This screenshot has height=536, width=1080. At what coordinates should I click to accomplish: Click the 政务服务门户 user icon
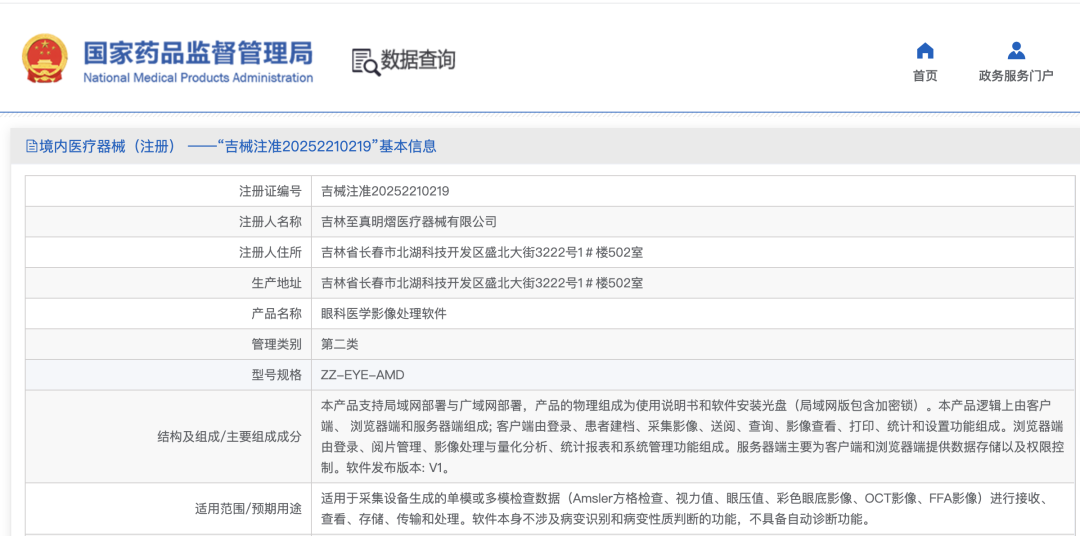pyautogui.click(x=1016, y=51)
